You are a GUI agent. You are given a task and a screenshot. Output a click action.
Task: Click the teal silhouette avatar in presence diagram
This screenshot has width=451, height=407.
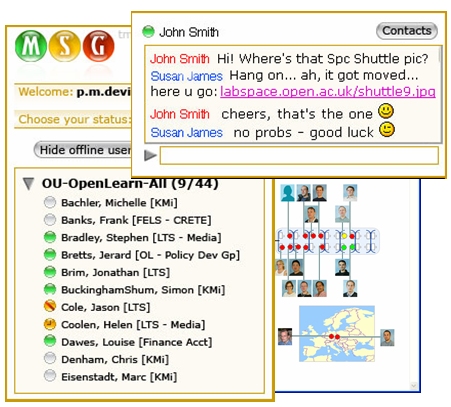(x=288, y=193)
